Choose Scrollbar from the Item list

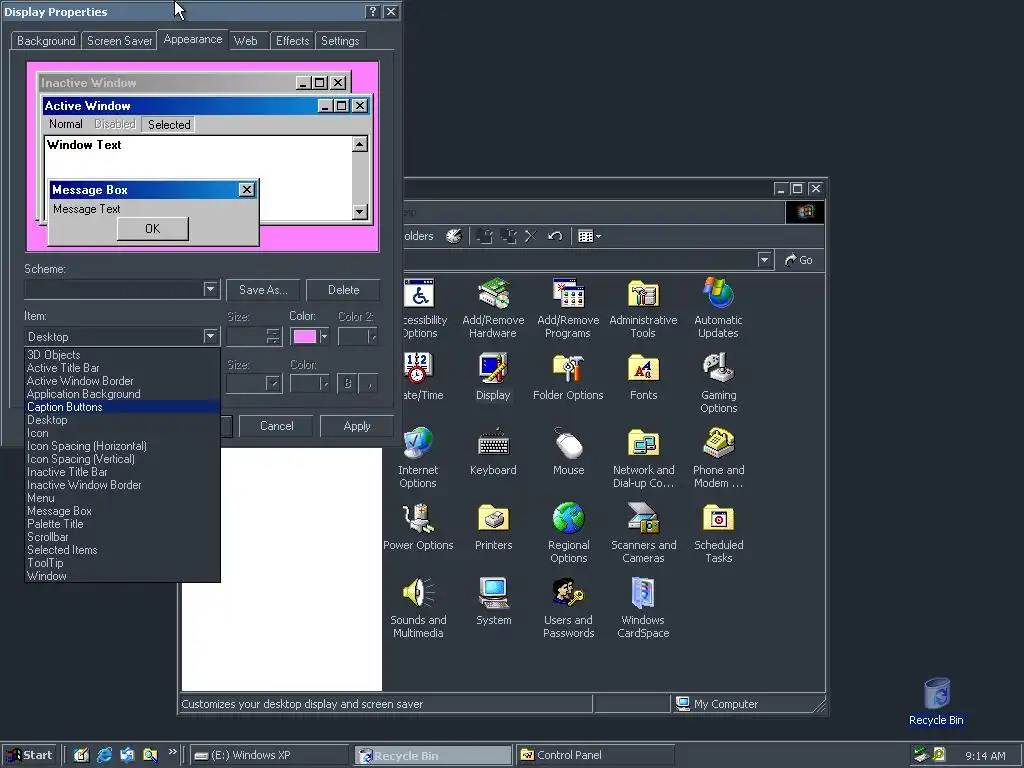[122, 537]
